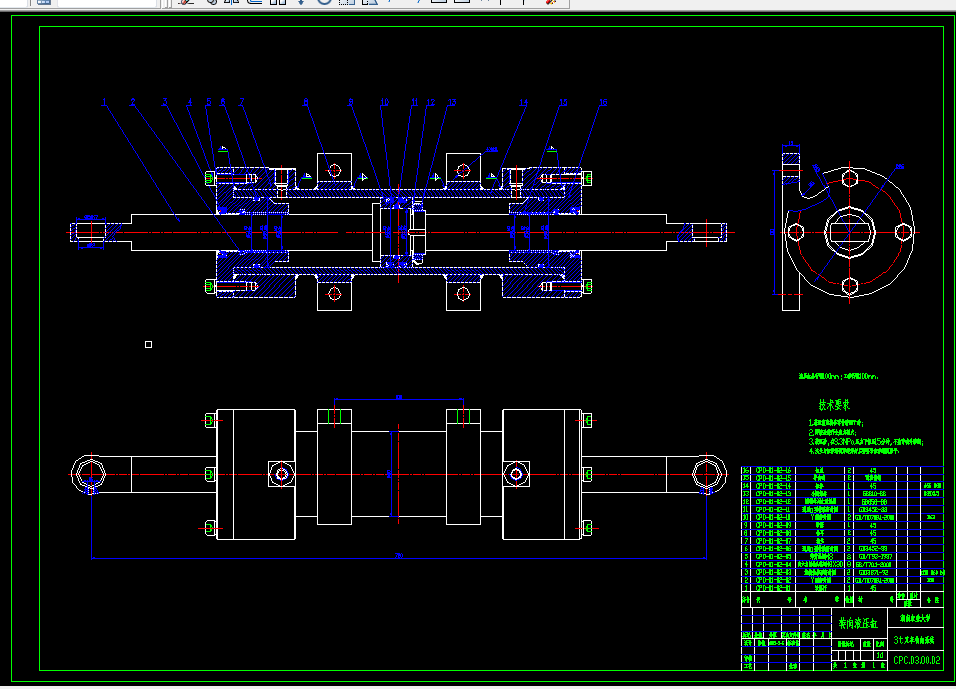Select part balloon number 15 label
This screenshot has height=689, width=956.
tap(563, 102)
